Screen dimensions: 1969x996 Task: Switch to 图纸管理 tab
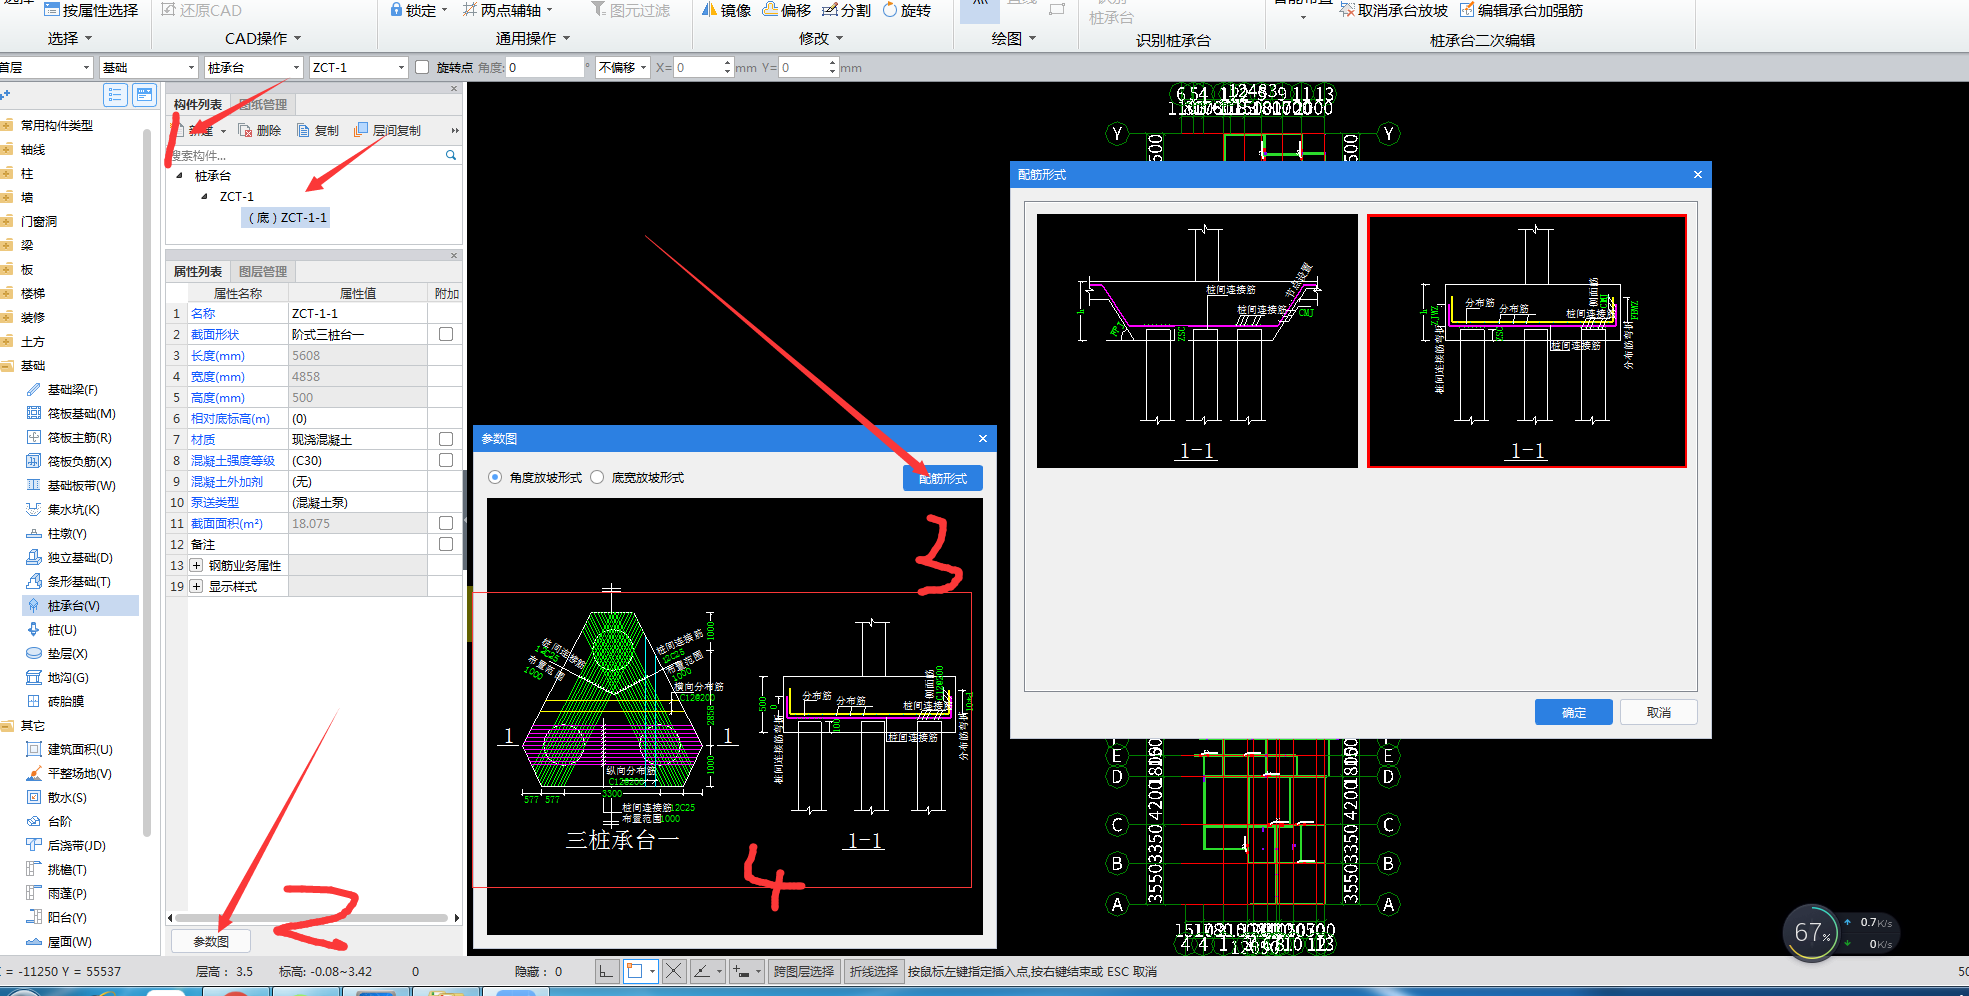click(263, 104)
